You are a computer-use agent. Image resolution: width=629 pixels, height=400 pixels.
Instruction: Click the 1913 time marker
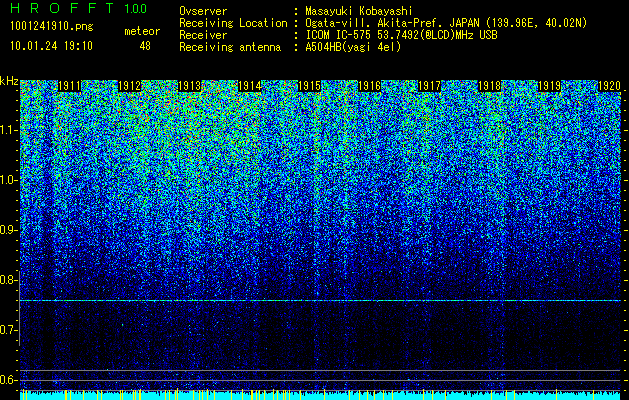tap(189, 86)
